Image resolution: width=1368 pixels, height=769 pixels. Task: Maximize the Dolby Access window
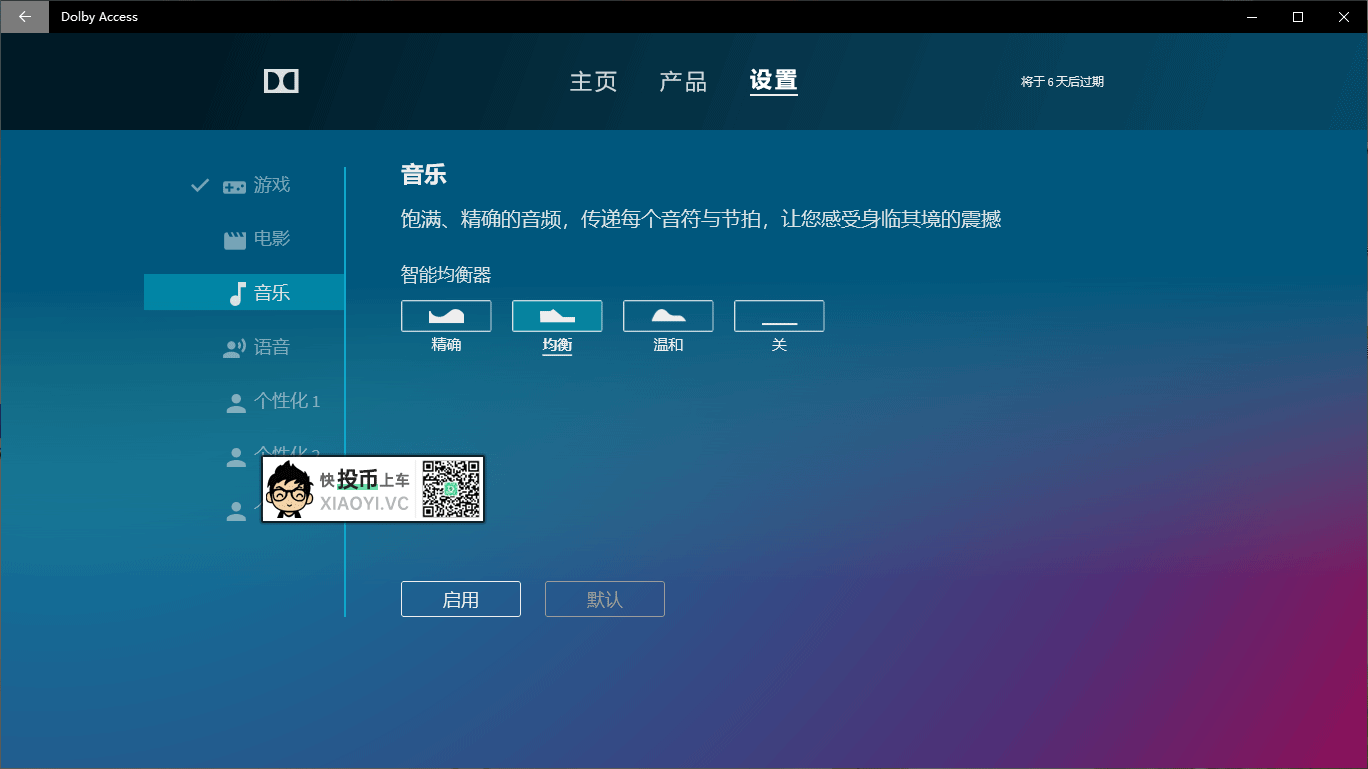(x=1298, y=16)
